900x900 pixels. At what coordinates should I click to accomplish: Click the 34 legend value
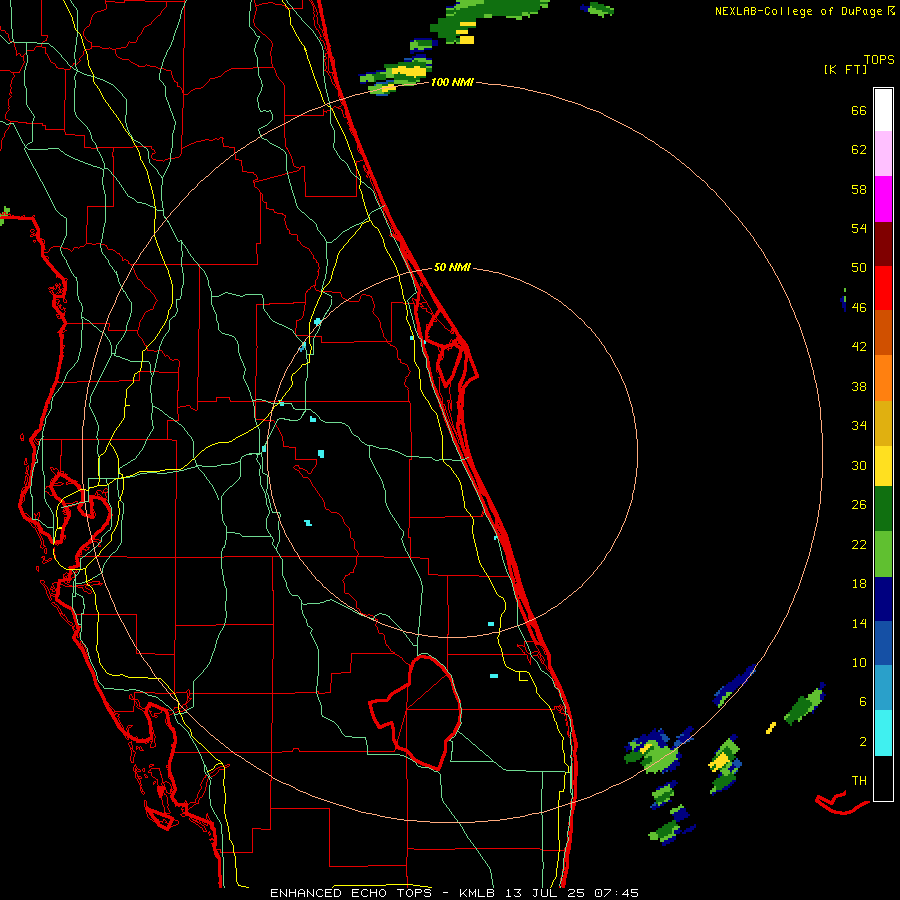[x=859, y=426]
